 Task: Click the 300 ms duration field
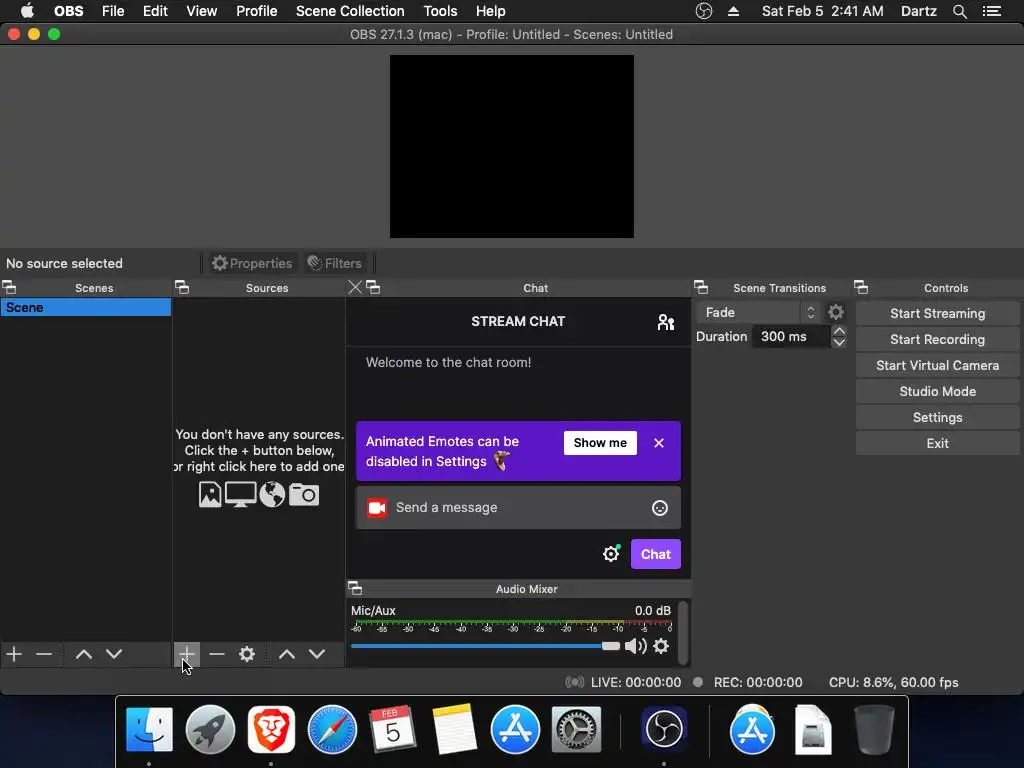(792, 337)
